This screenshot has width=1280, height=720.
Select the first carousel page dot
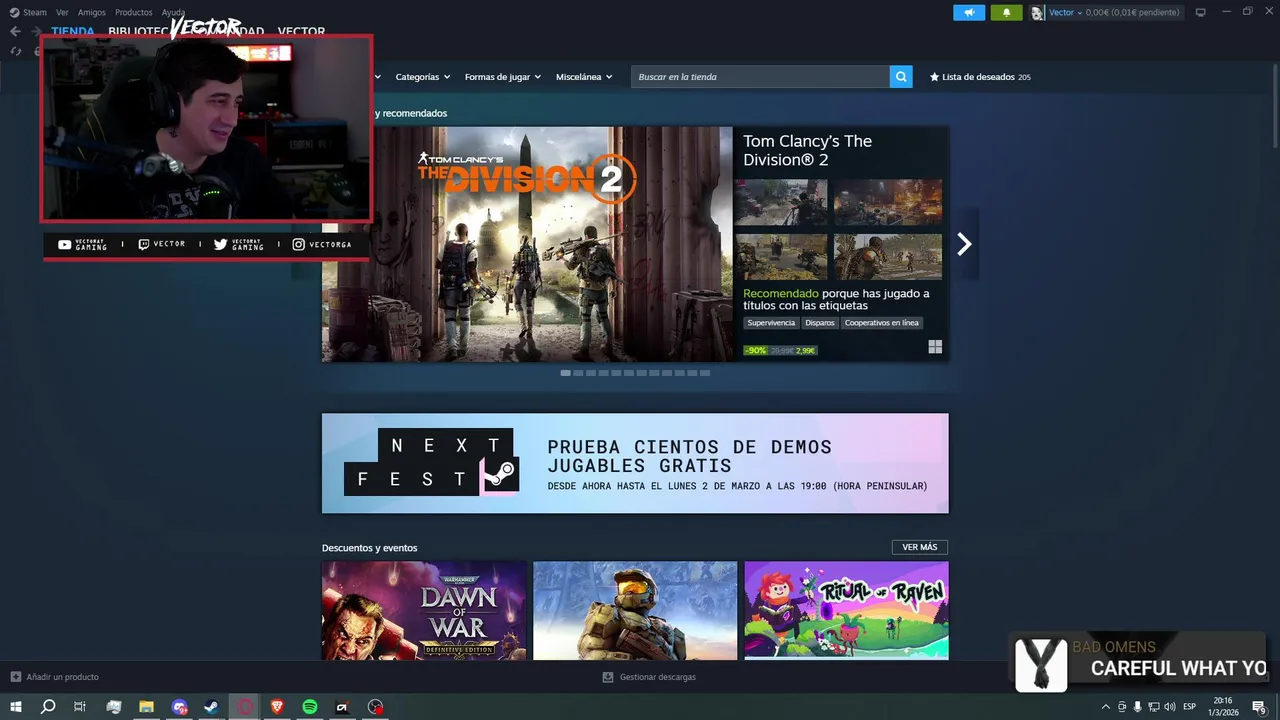pyautogui.click(x=565, y=373)
